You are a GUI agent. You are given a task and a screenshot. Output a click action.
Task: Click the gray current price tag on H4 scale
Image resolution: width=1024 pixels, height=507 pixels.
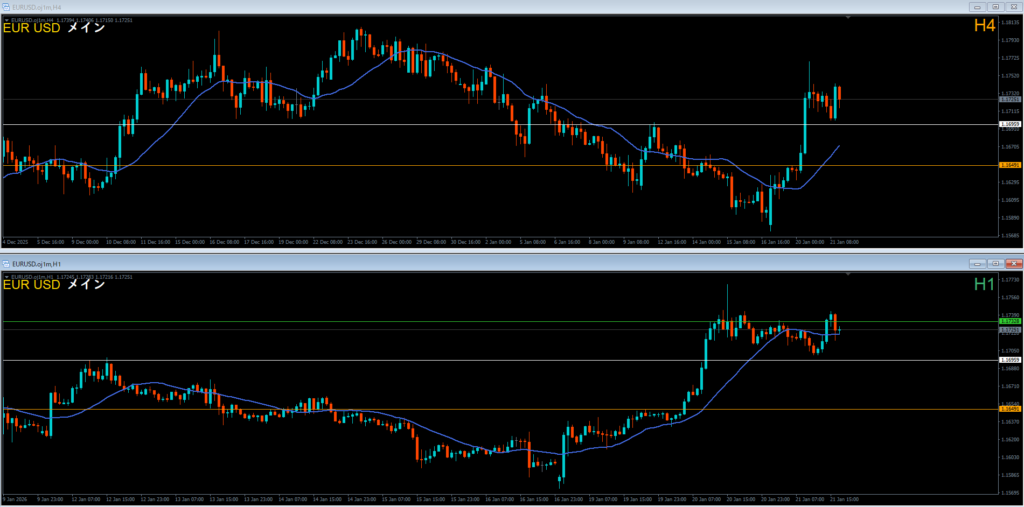click(1009, 100)
